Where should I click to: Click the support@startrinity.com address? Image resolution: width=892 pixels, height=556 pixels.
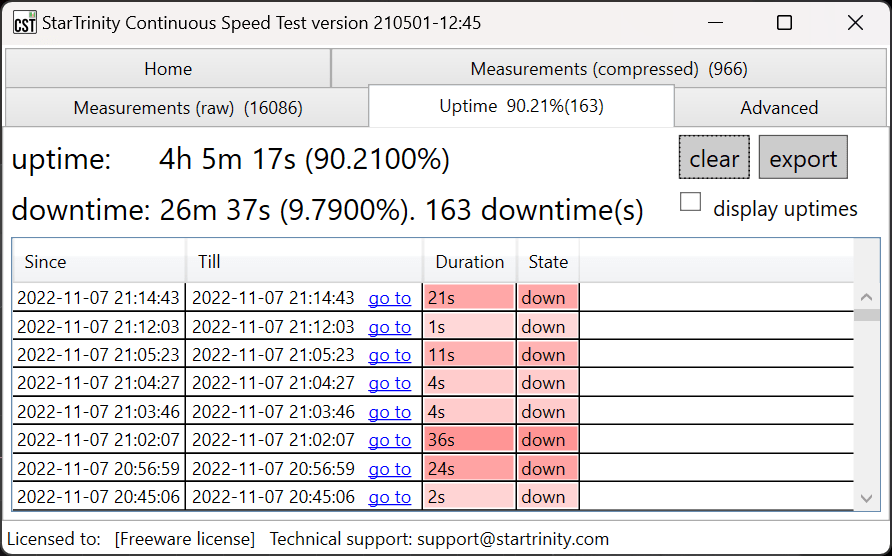pos(513,538)
